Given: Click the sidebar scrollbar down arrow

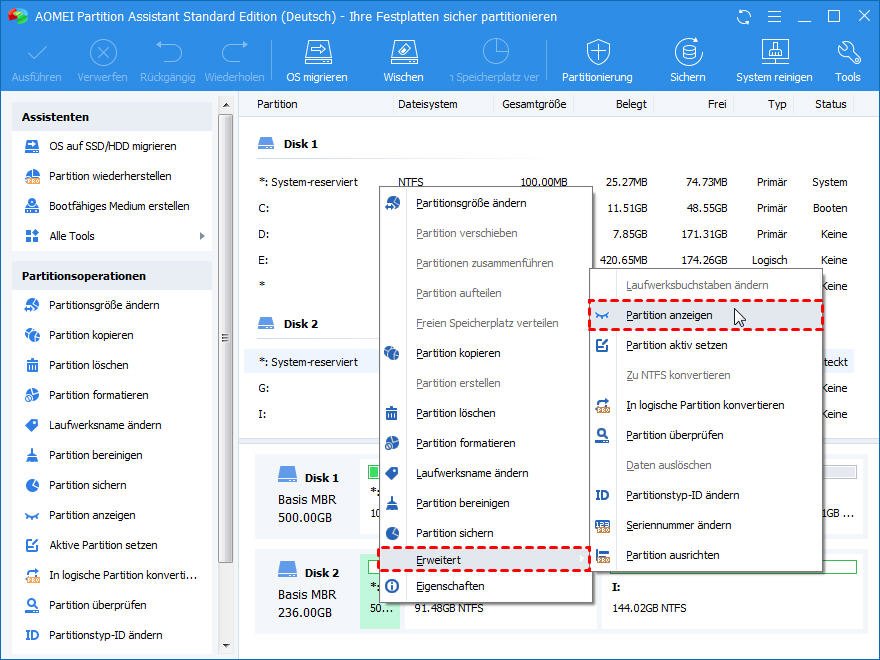Looking at the screenshot, I should pos(226,645).
